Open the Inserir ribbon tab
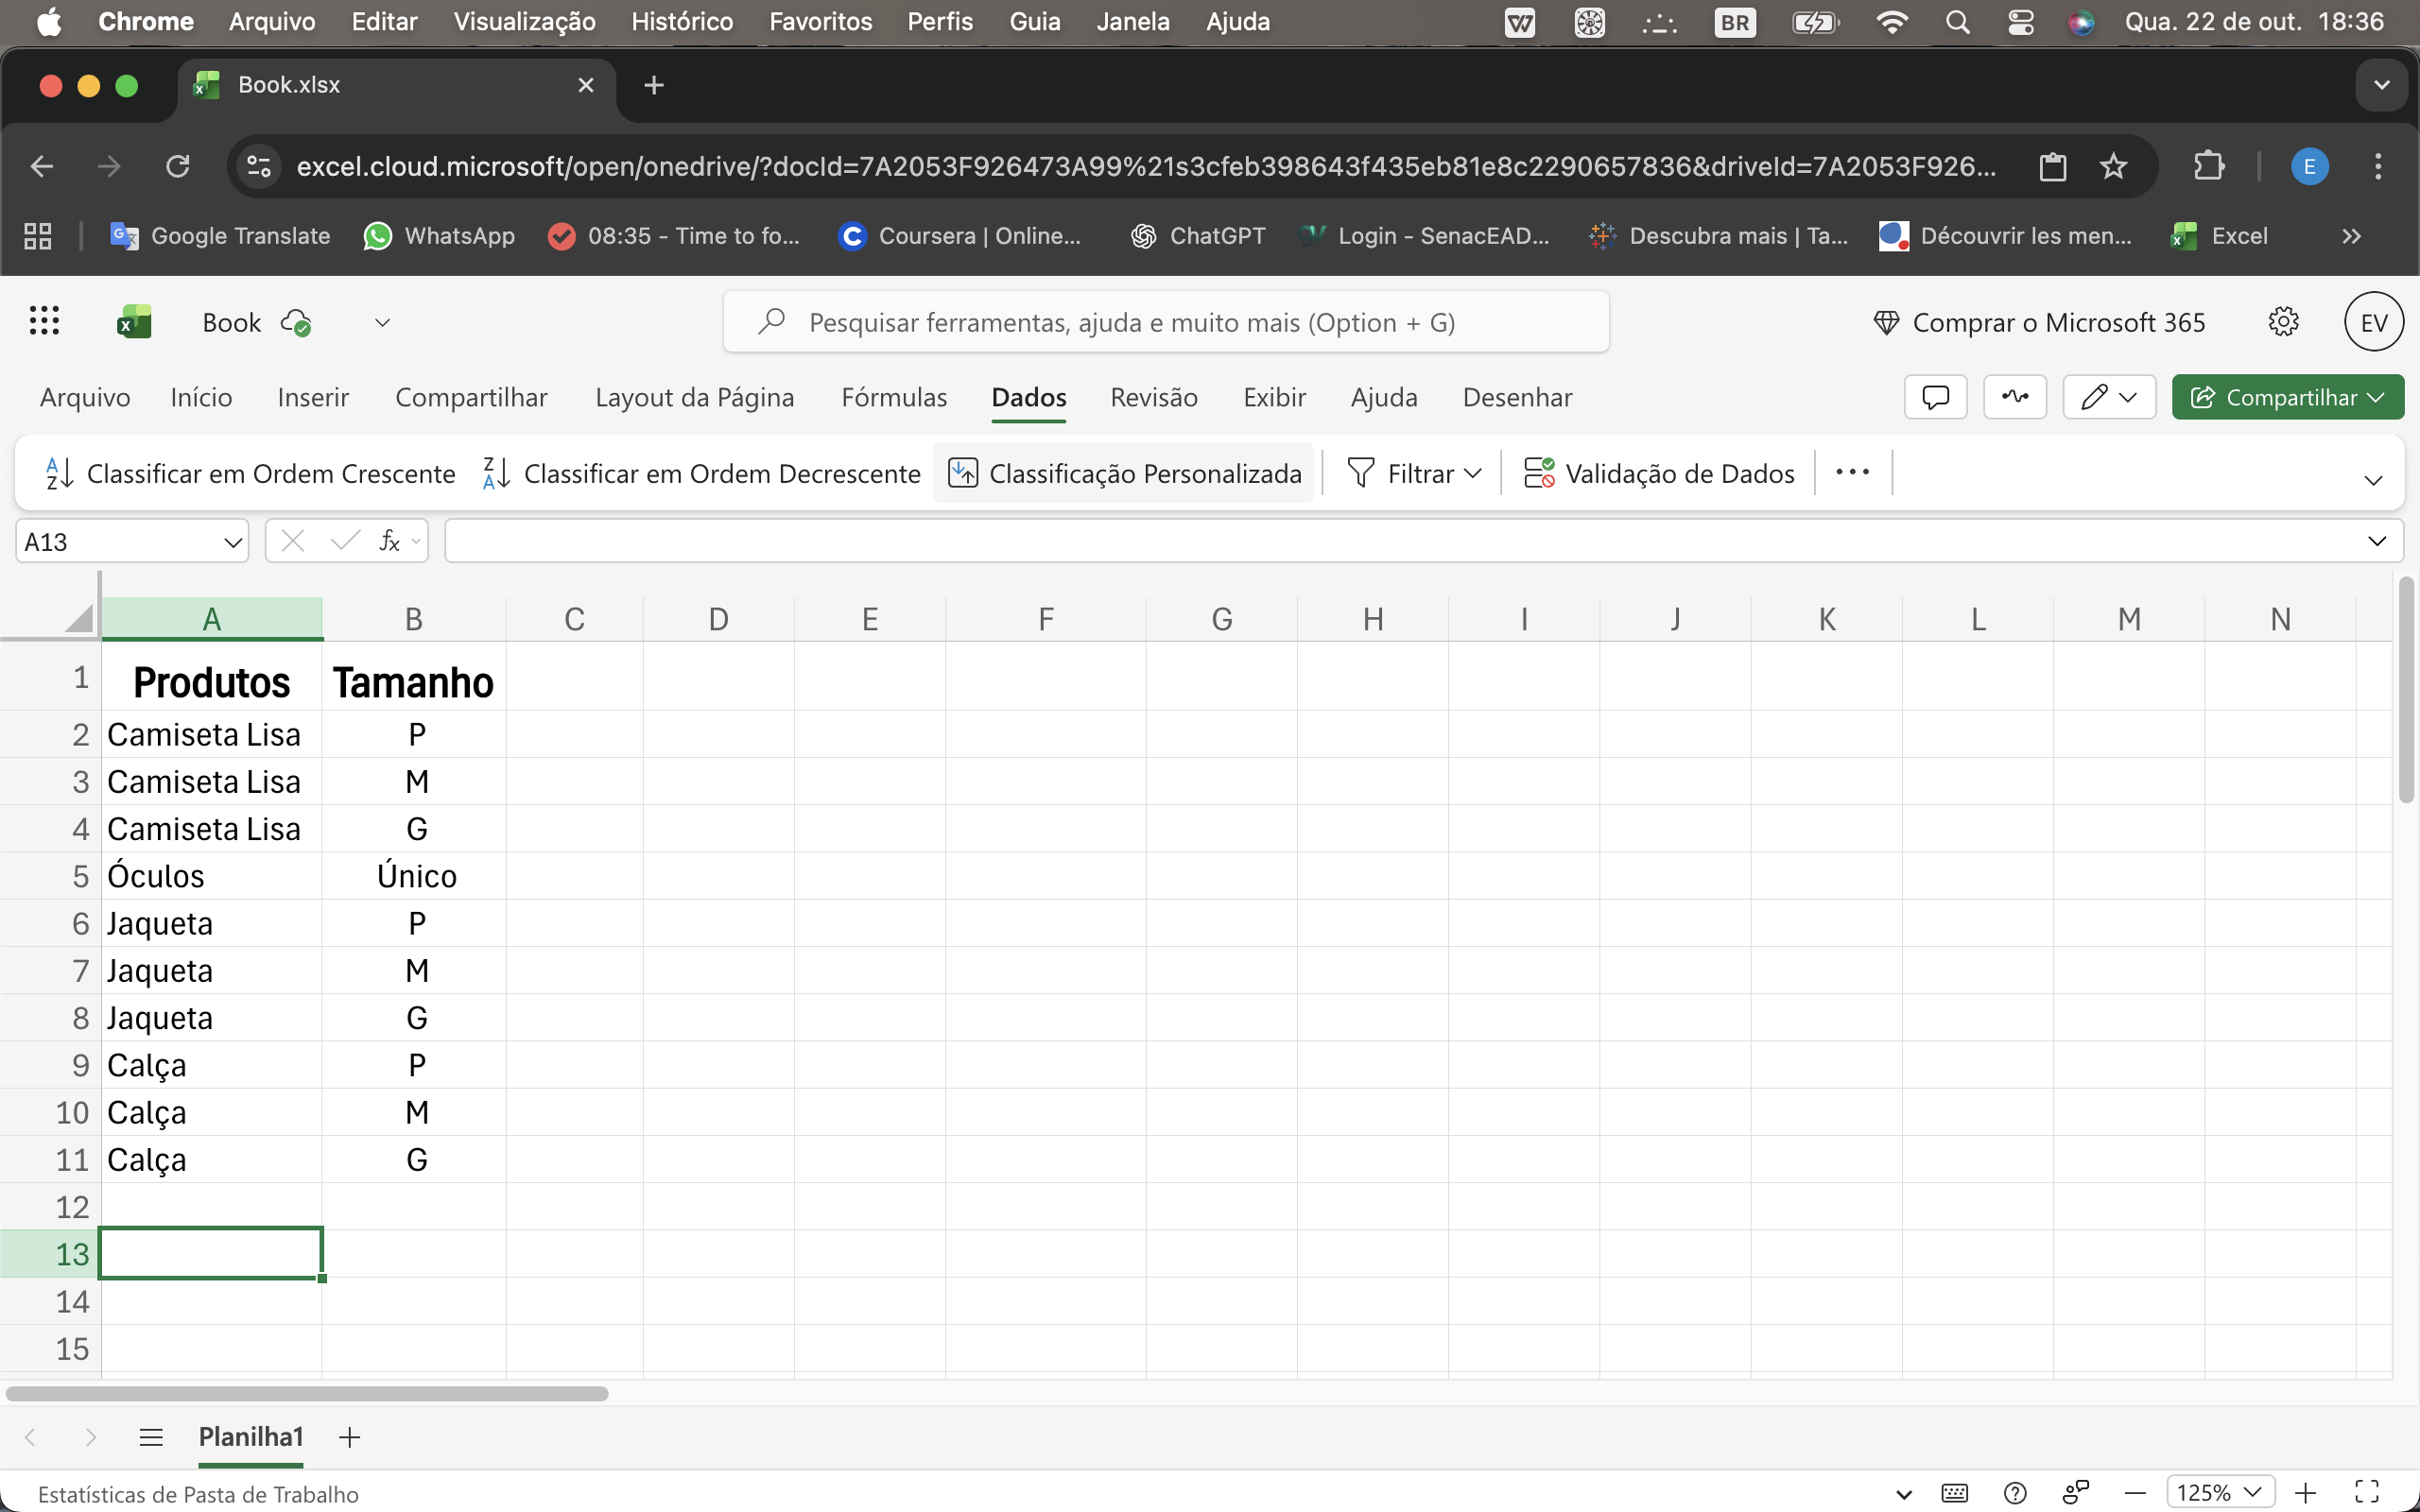The width and height of the screenshot is (2420, 1512). click(x=313, y=398)
